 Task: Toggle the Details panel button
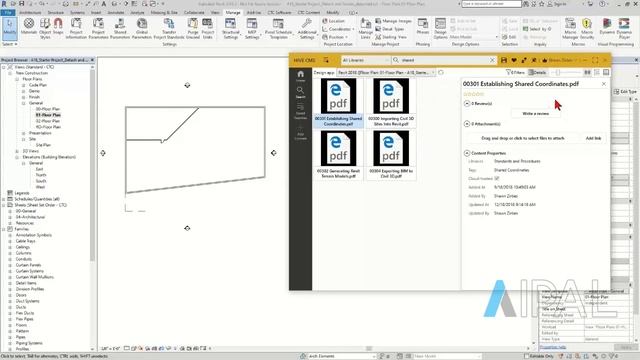pos(538,72)
